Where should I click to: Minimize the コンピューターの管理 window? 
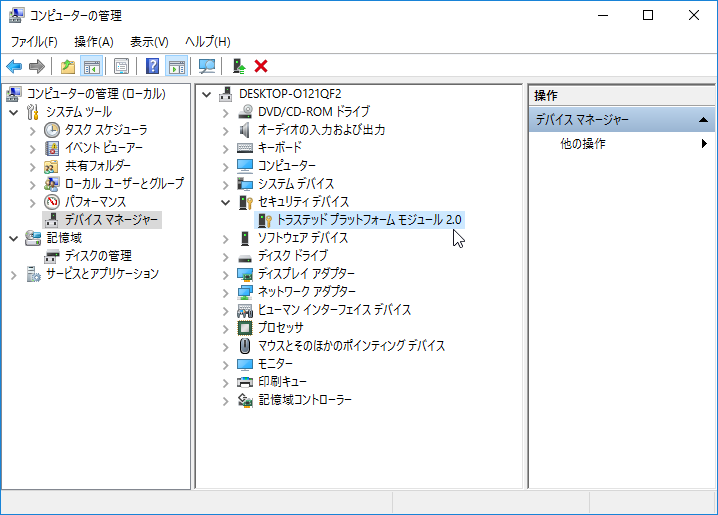coord(603,15)
